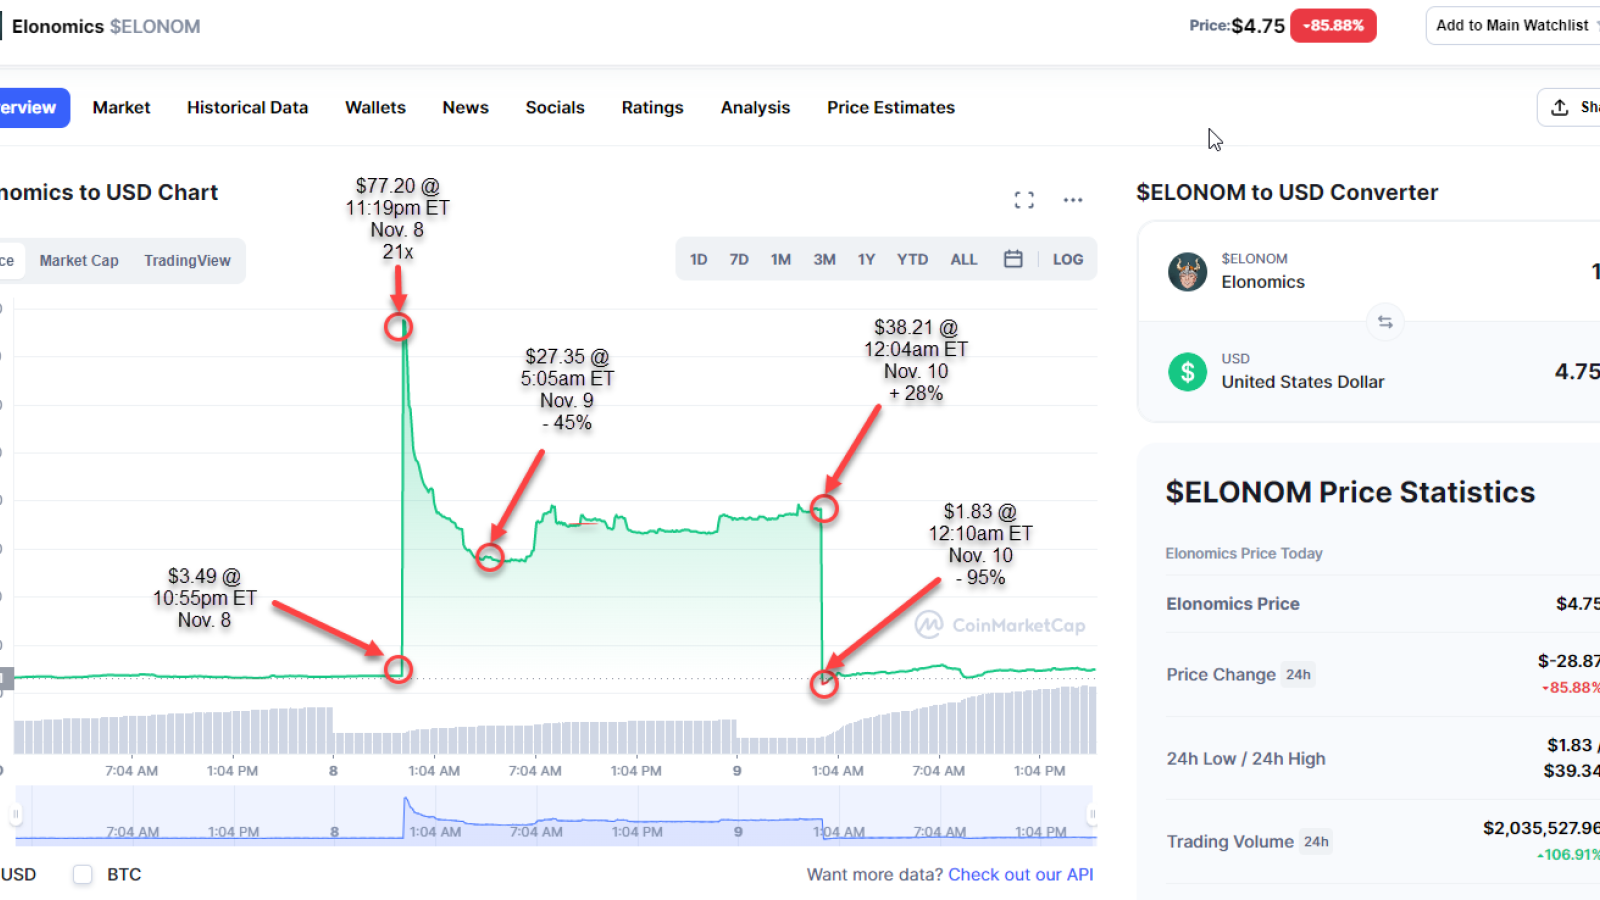
Task: Open fullscreen chart view icon
Action: [1024, 200]
